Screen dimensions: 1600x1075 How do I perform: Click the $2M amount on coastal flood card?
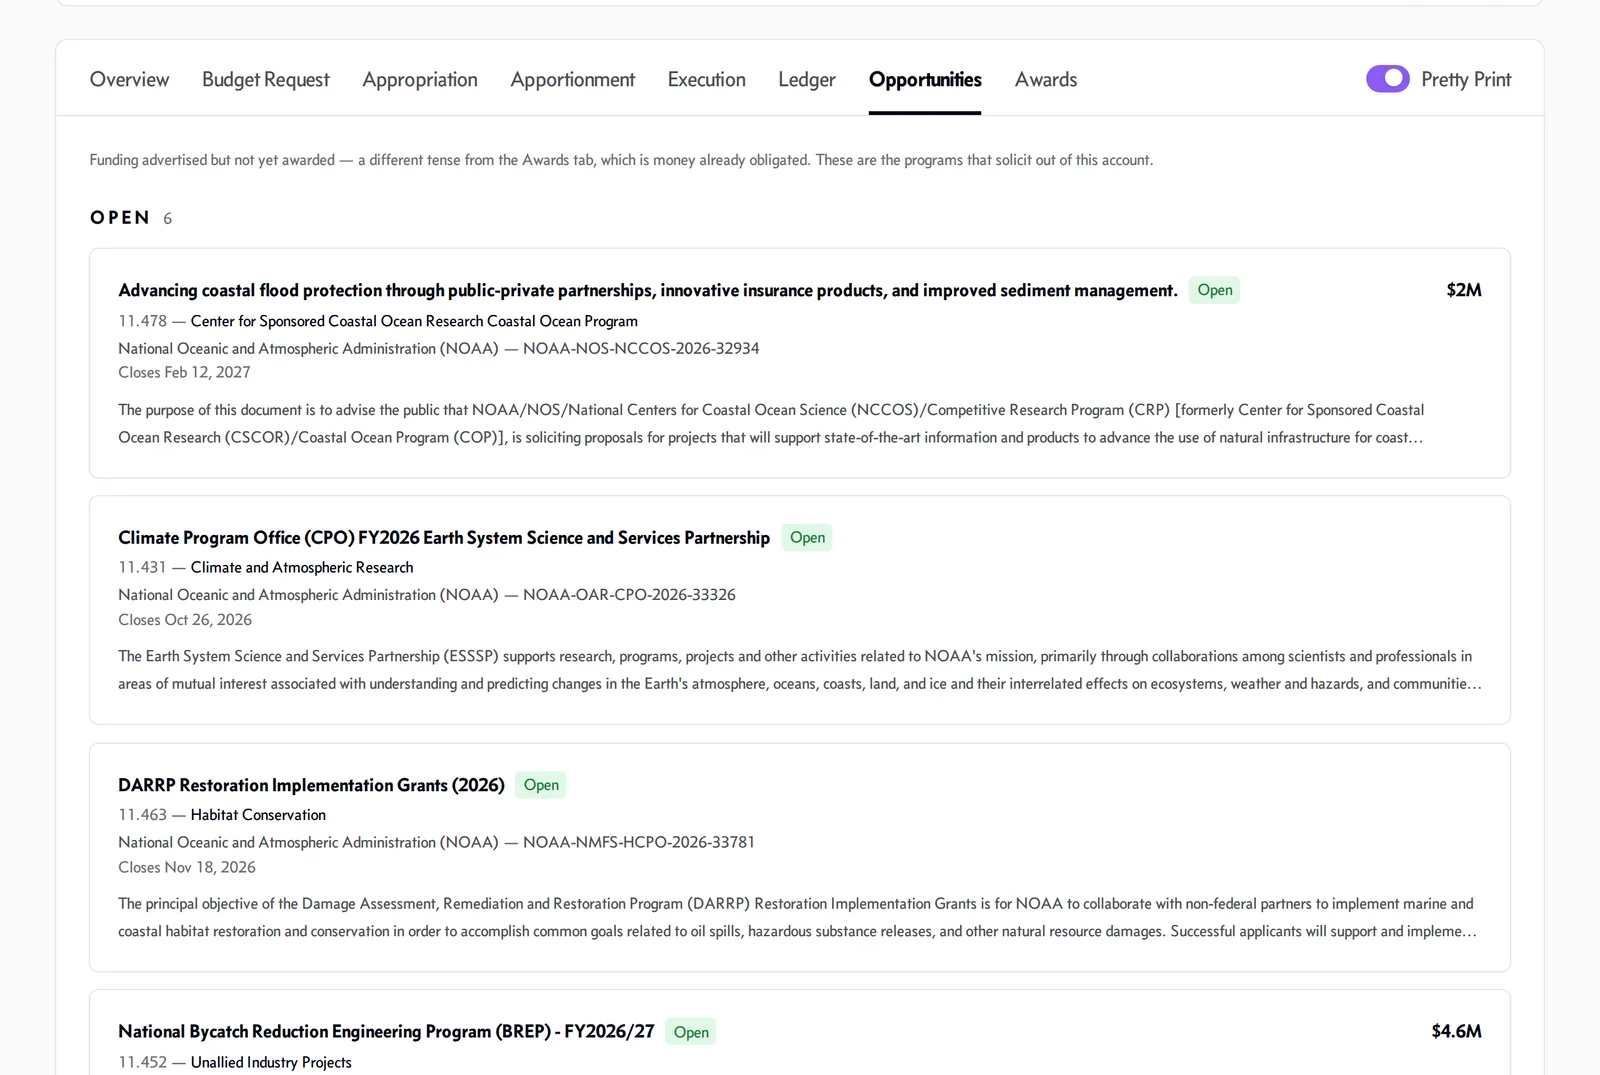(x=1464, y=290)
